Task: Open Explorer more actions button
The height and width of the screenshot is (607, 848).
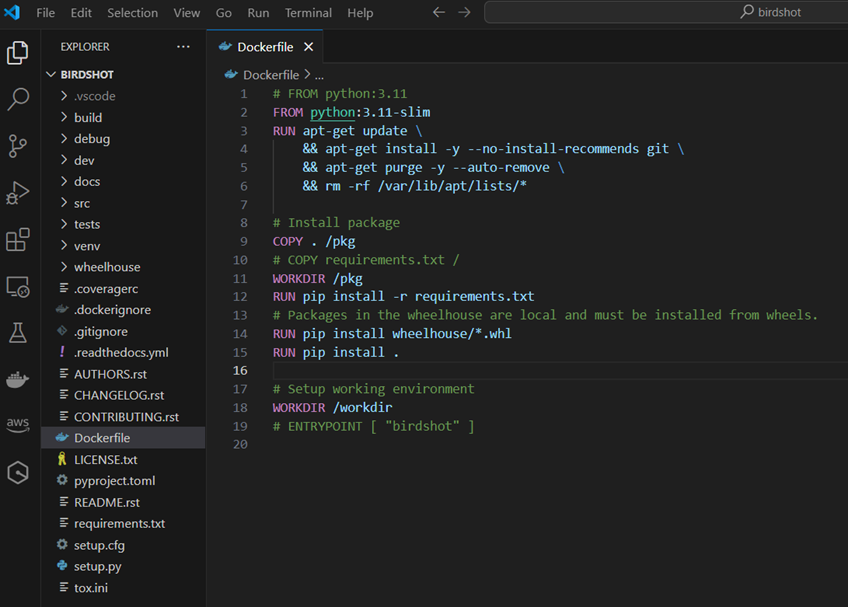Action: point(183,46)
